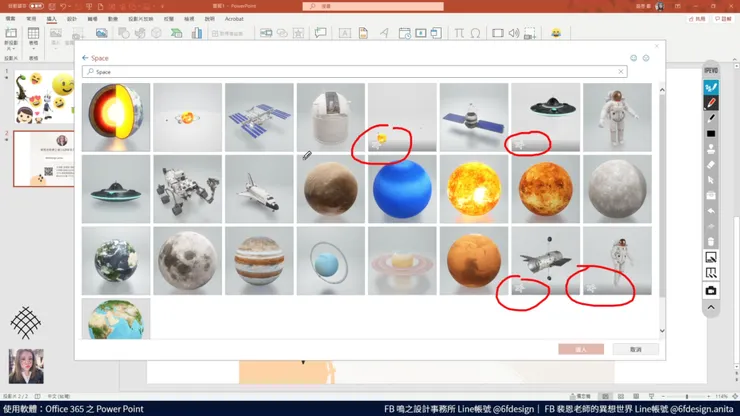Click the title bar search box
This screenshot has width=740, height=416.
pos(373,6)
